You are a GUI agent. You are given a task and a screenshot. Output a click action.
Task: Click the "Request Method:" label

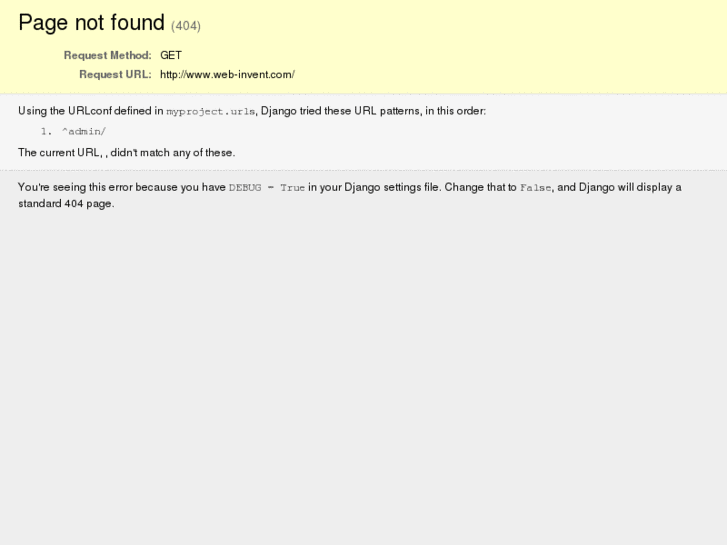107,56
